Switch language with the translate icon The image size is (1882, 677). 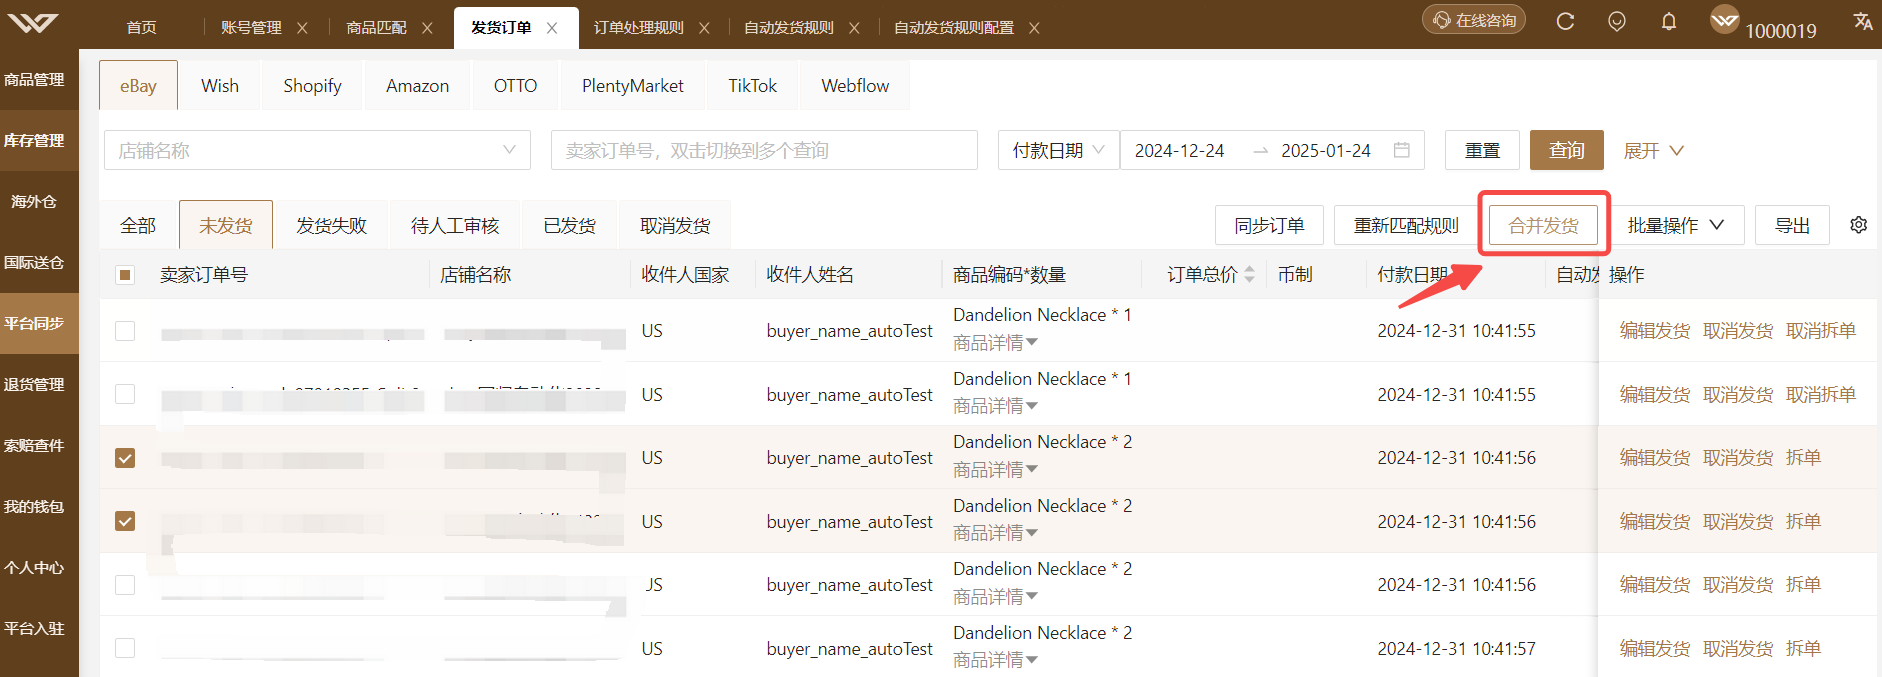pyautogui.click(x=1863, y=21)
